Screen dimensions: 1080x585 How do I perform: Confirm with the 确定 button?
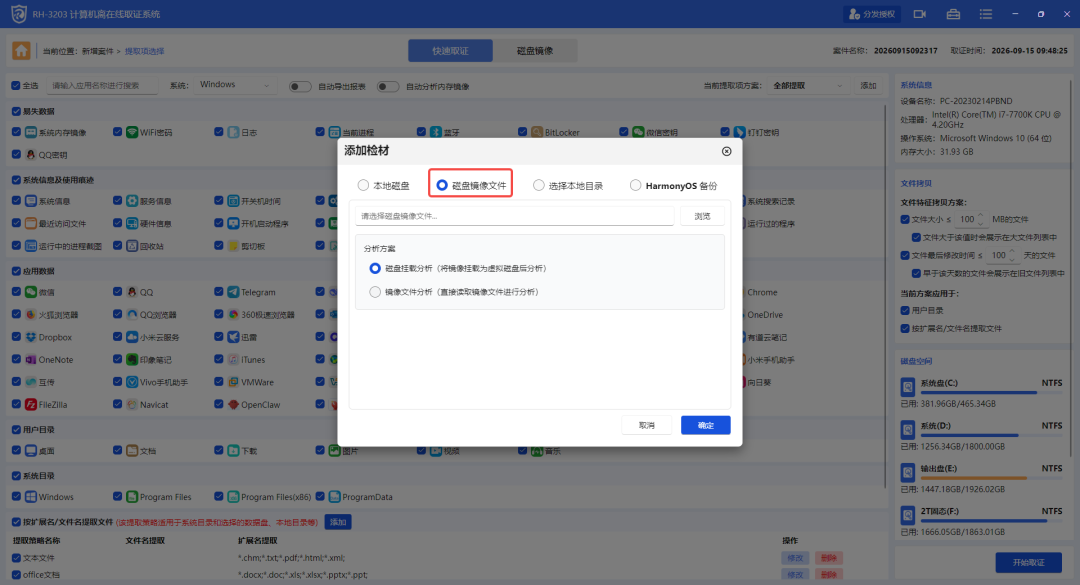pyautogui.click(x=705, y=425)
